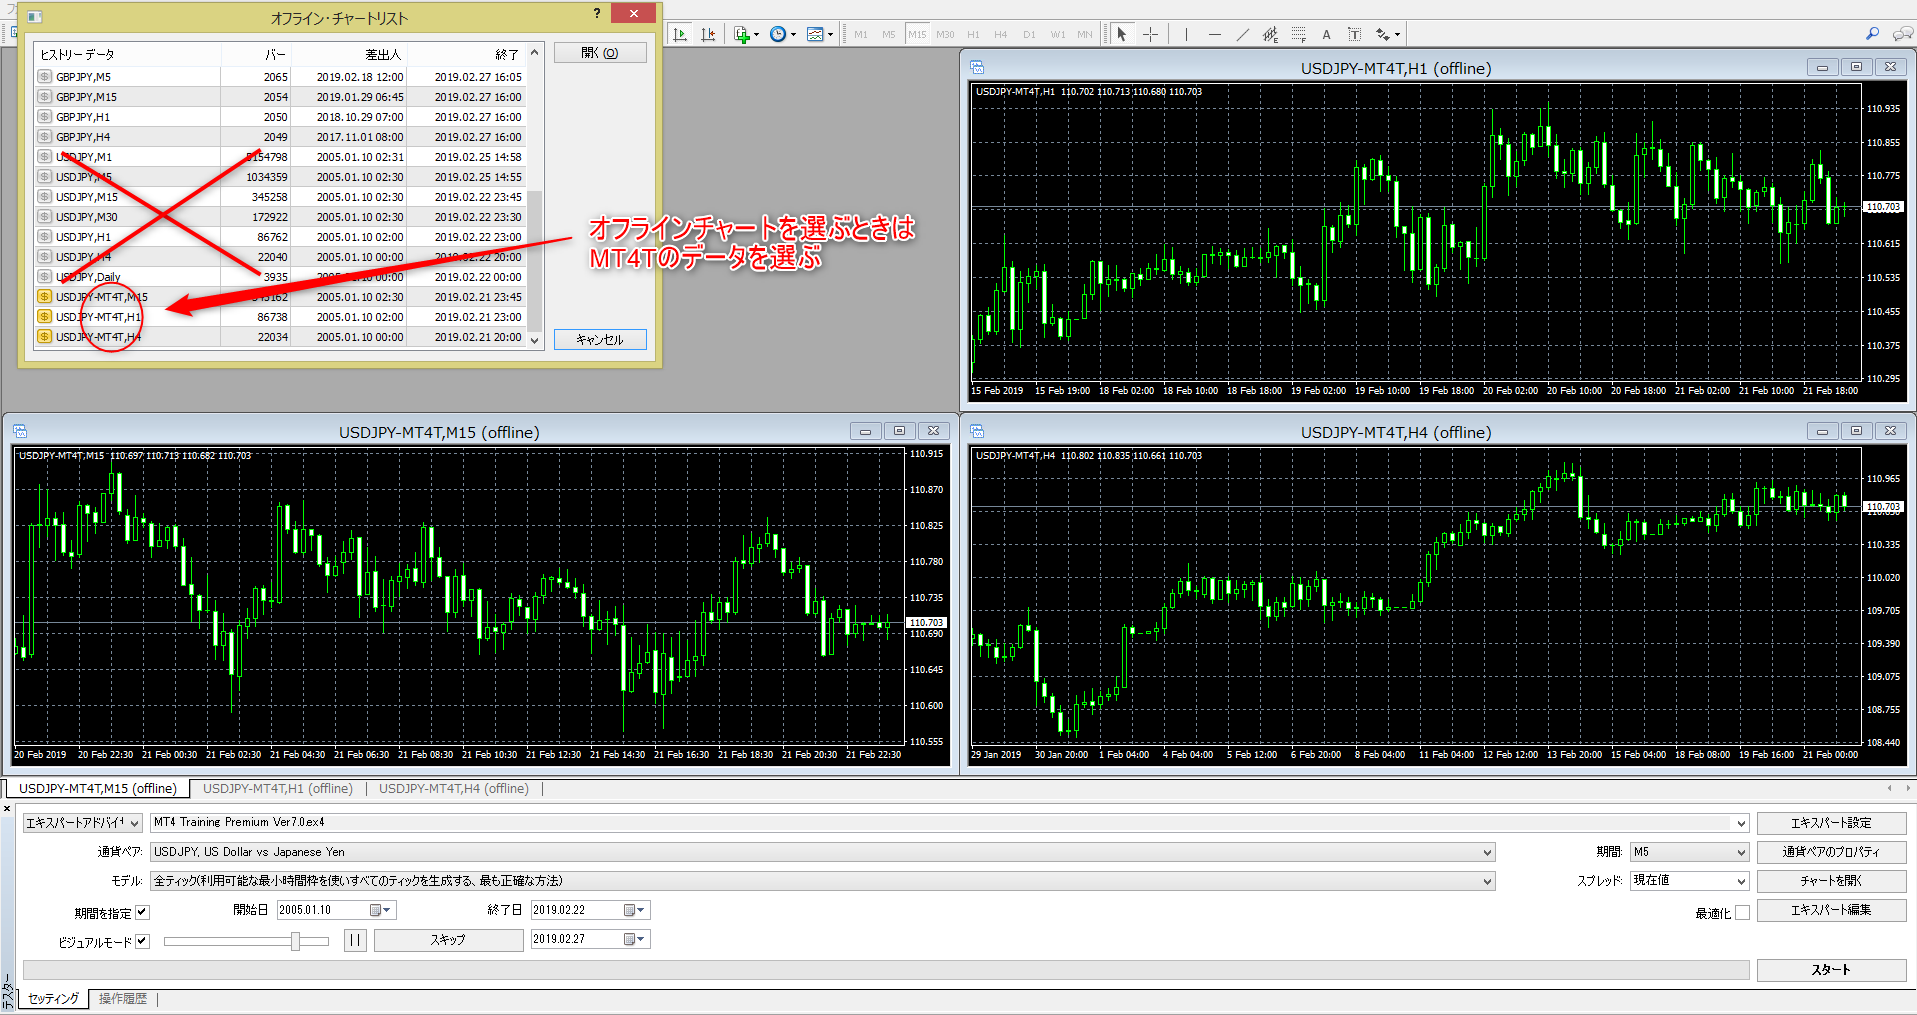Click the offline chart list vertical scrollbar
This screenshot has height=1015, width=1917.
(x=535, y=195)
